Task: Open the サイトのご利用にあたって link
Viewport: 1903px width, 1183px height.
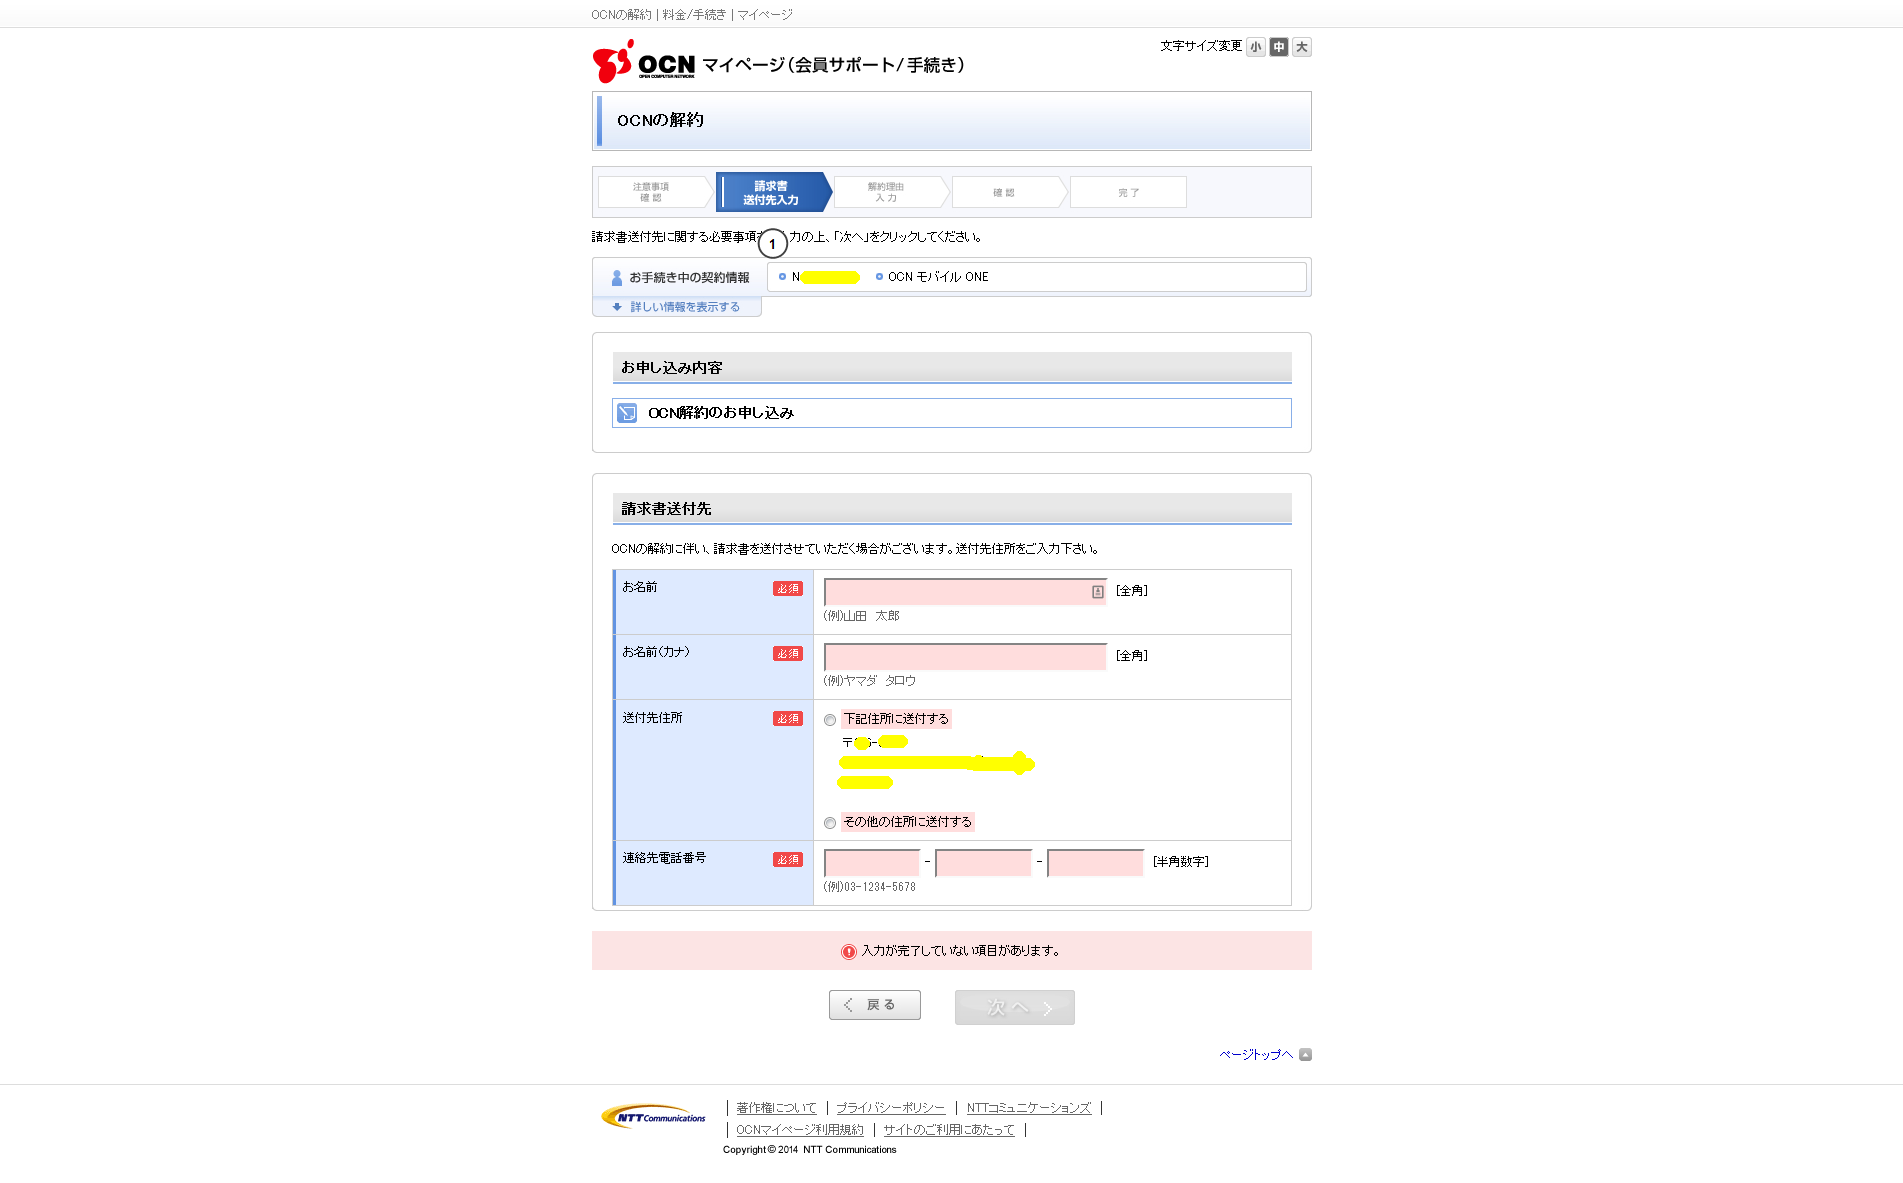Action: pyautogui.click(x=949, y=1130)
